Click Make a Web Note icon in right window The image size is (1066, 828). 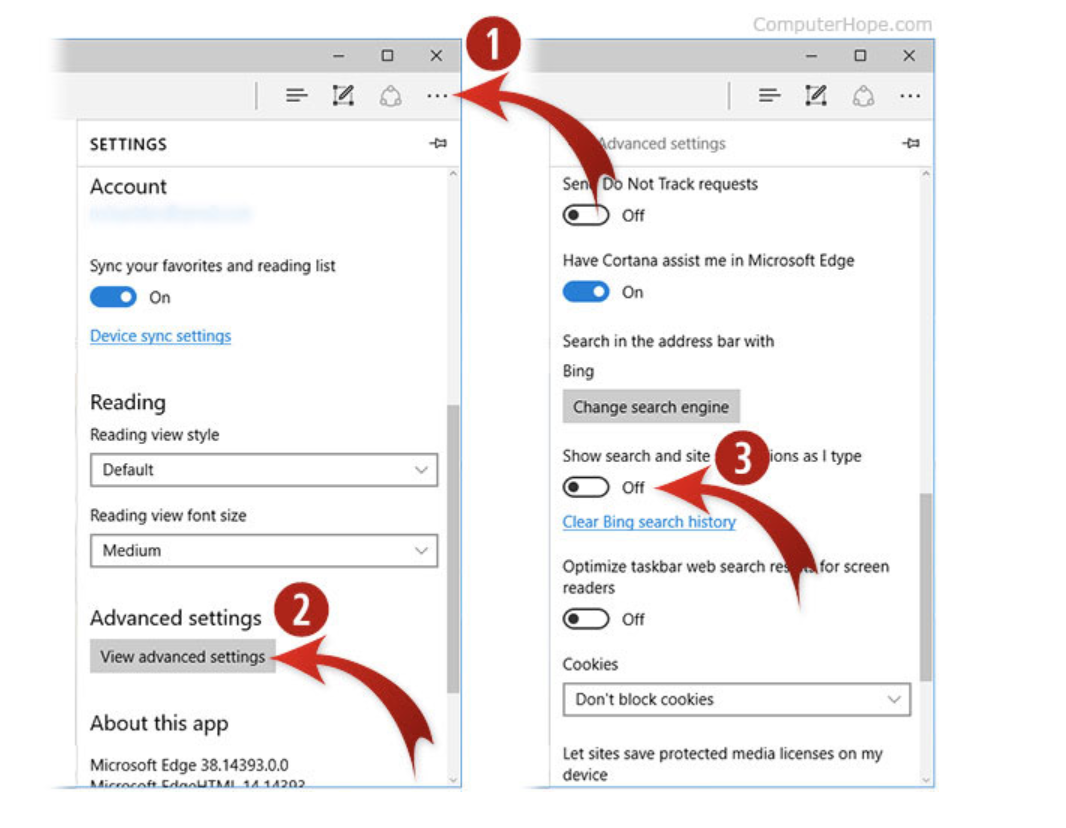(x=816, y=96)
